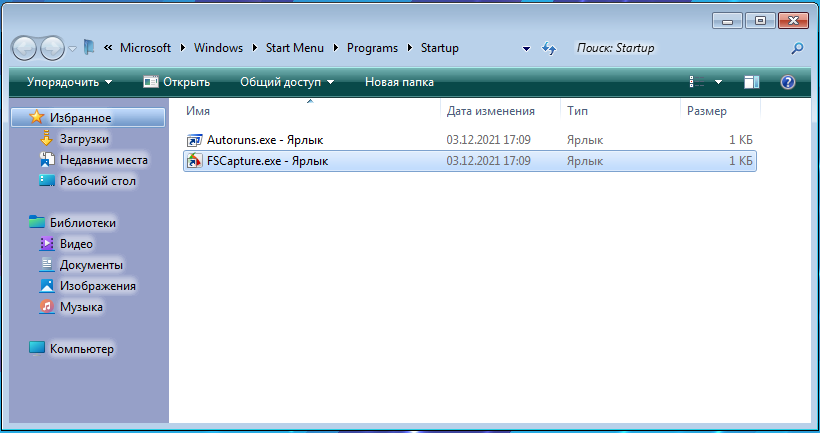Open the Загрузки folder in the sidebar
Image resolution: width=820 pixels, height=433 pixels.
[84, 139]
